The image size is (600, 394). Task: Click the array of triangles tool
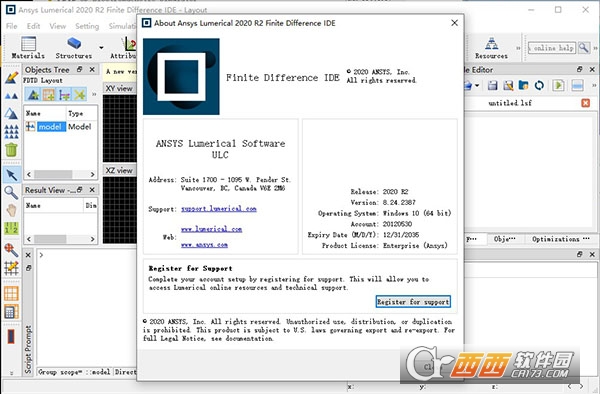[x=11, y=131]
